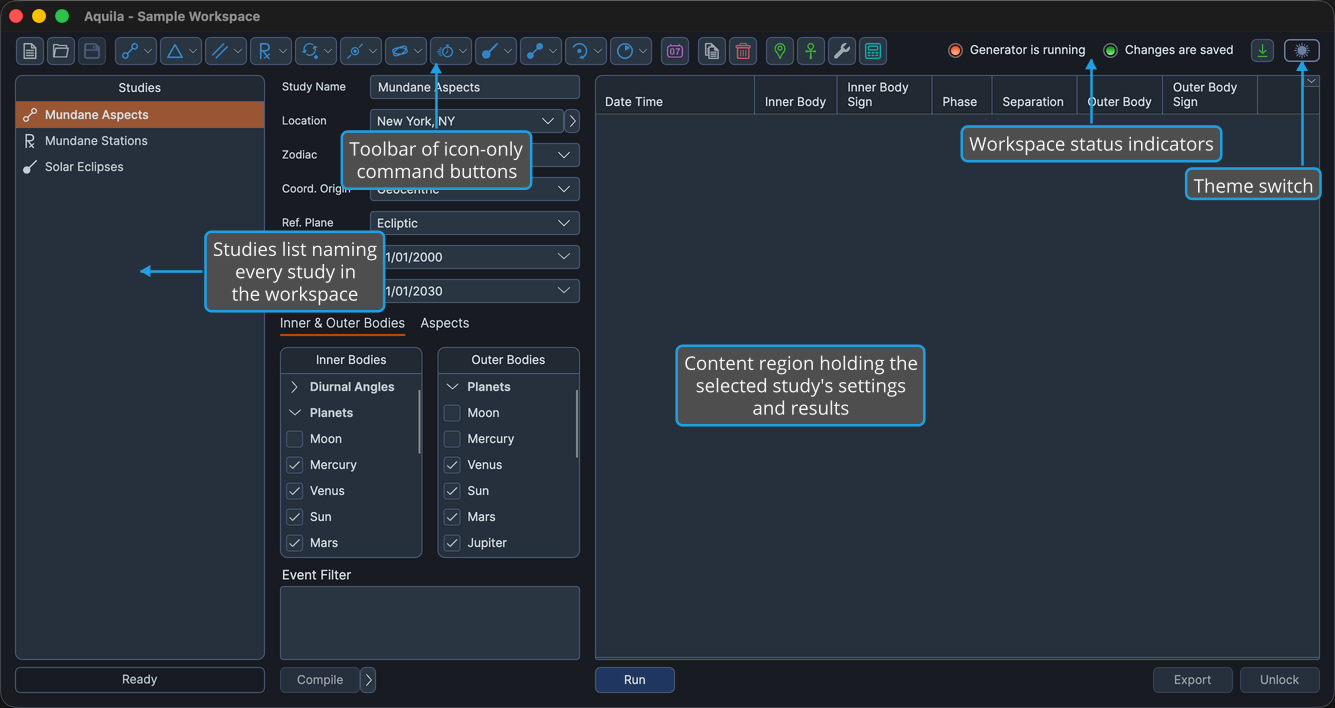Create a new workspace document
Screen dimensions: 1335x708
(30, 51)
